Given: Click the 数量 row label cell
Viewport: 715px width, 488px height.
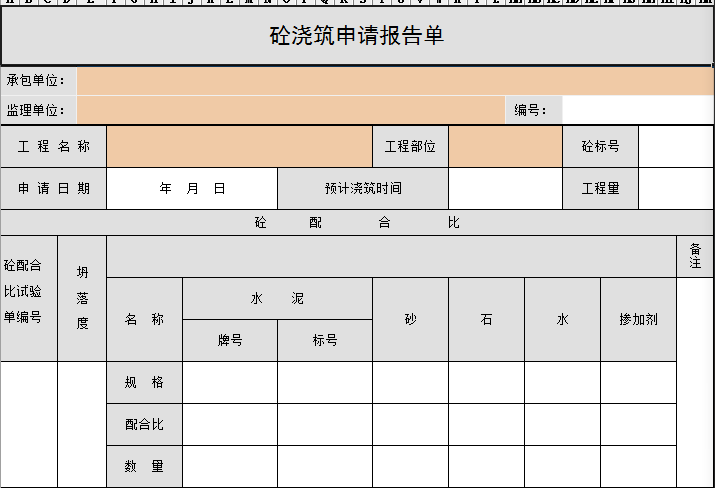Looking at the screenshot, I should click(x=144, y=466).
